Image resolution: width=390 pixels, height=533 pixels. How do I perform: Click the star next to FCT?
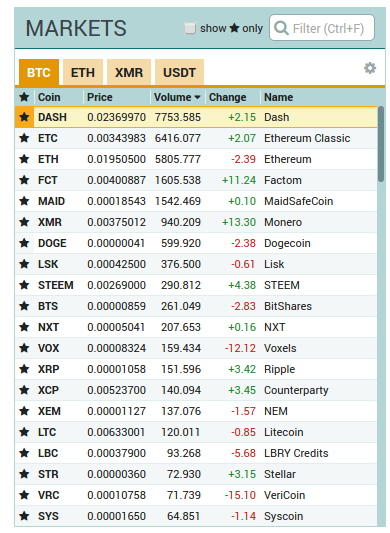pos(24,180)
